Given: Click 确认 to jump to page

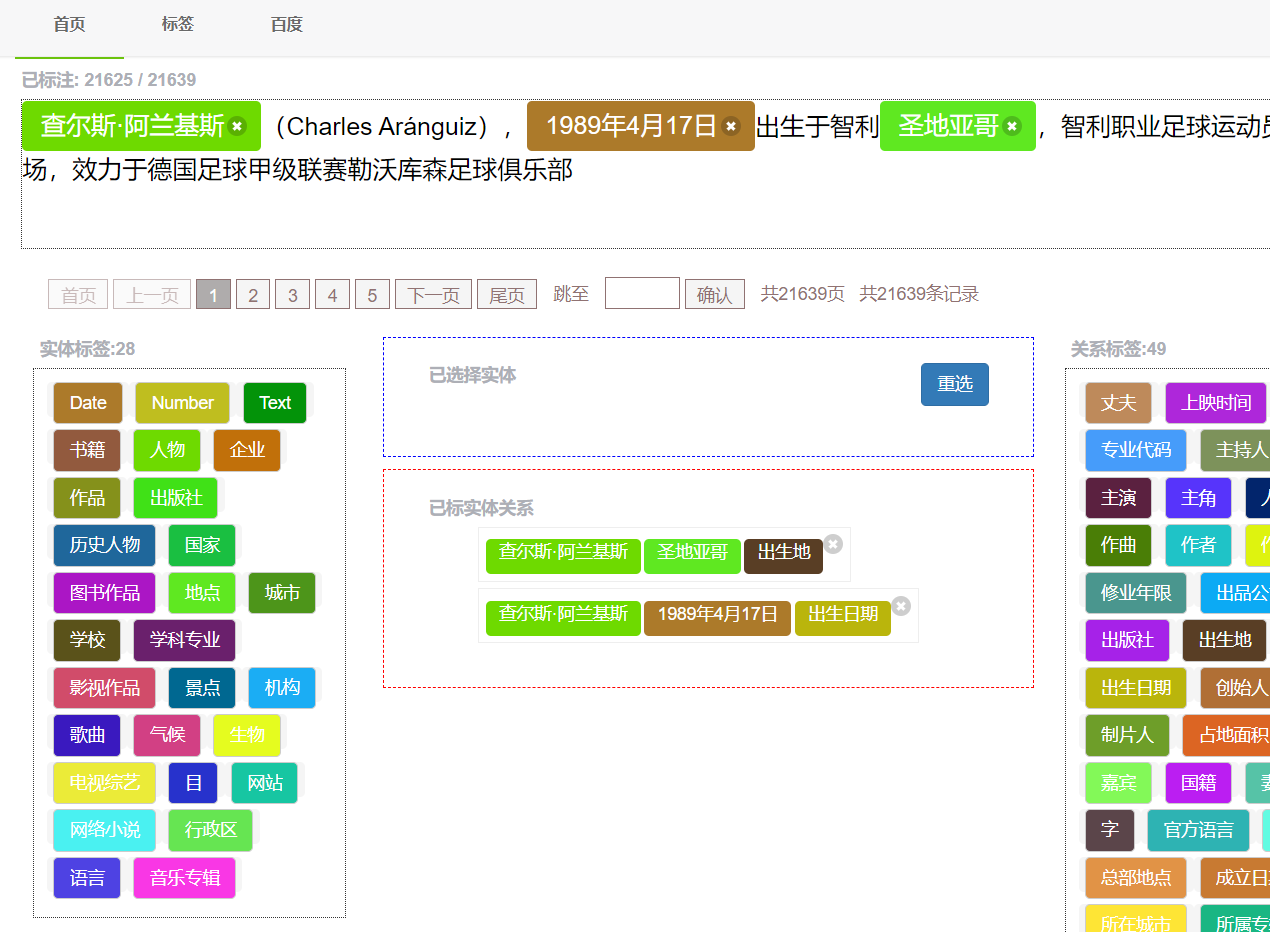Looking at the screenshot, I should 714,294.
